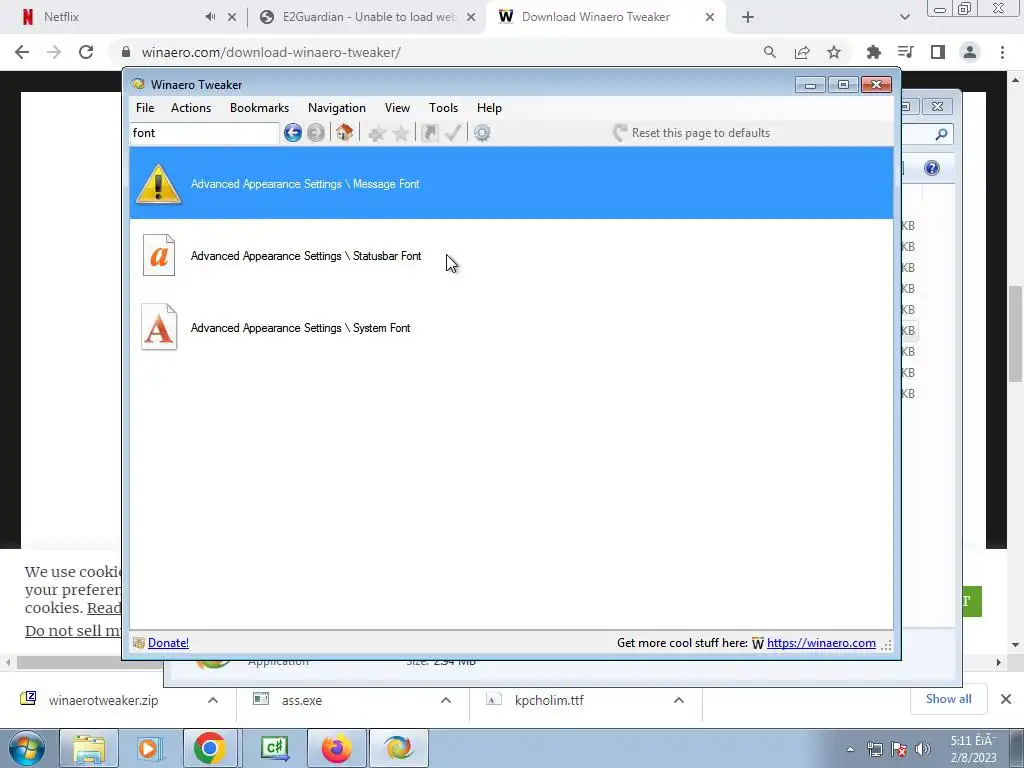Open the https://winaero.com link
The height and width of the screenshot is (768, 1024).
(x=821, y=643)
